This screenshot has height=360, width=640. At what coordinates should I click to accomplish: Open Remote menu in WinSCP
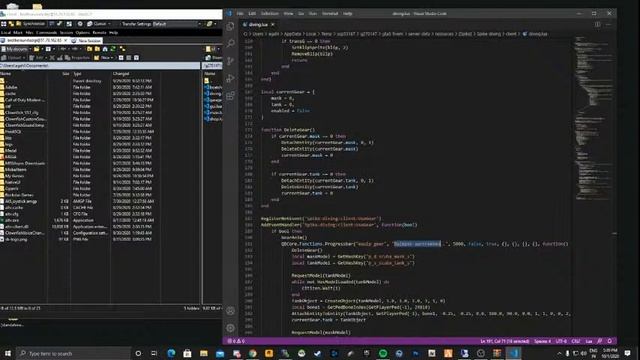tap(99, 33)
